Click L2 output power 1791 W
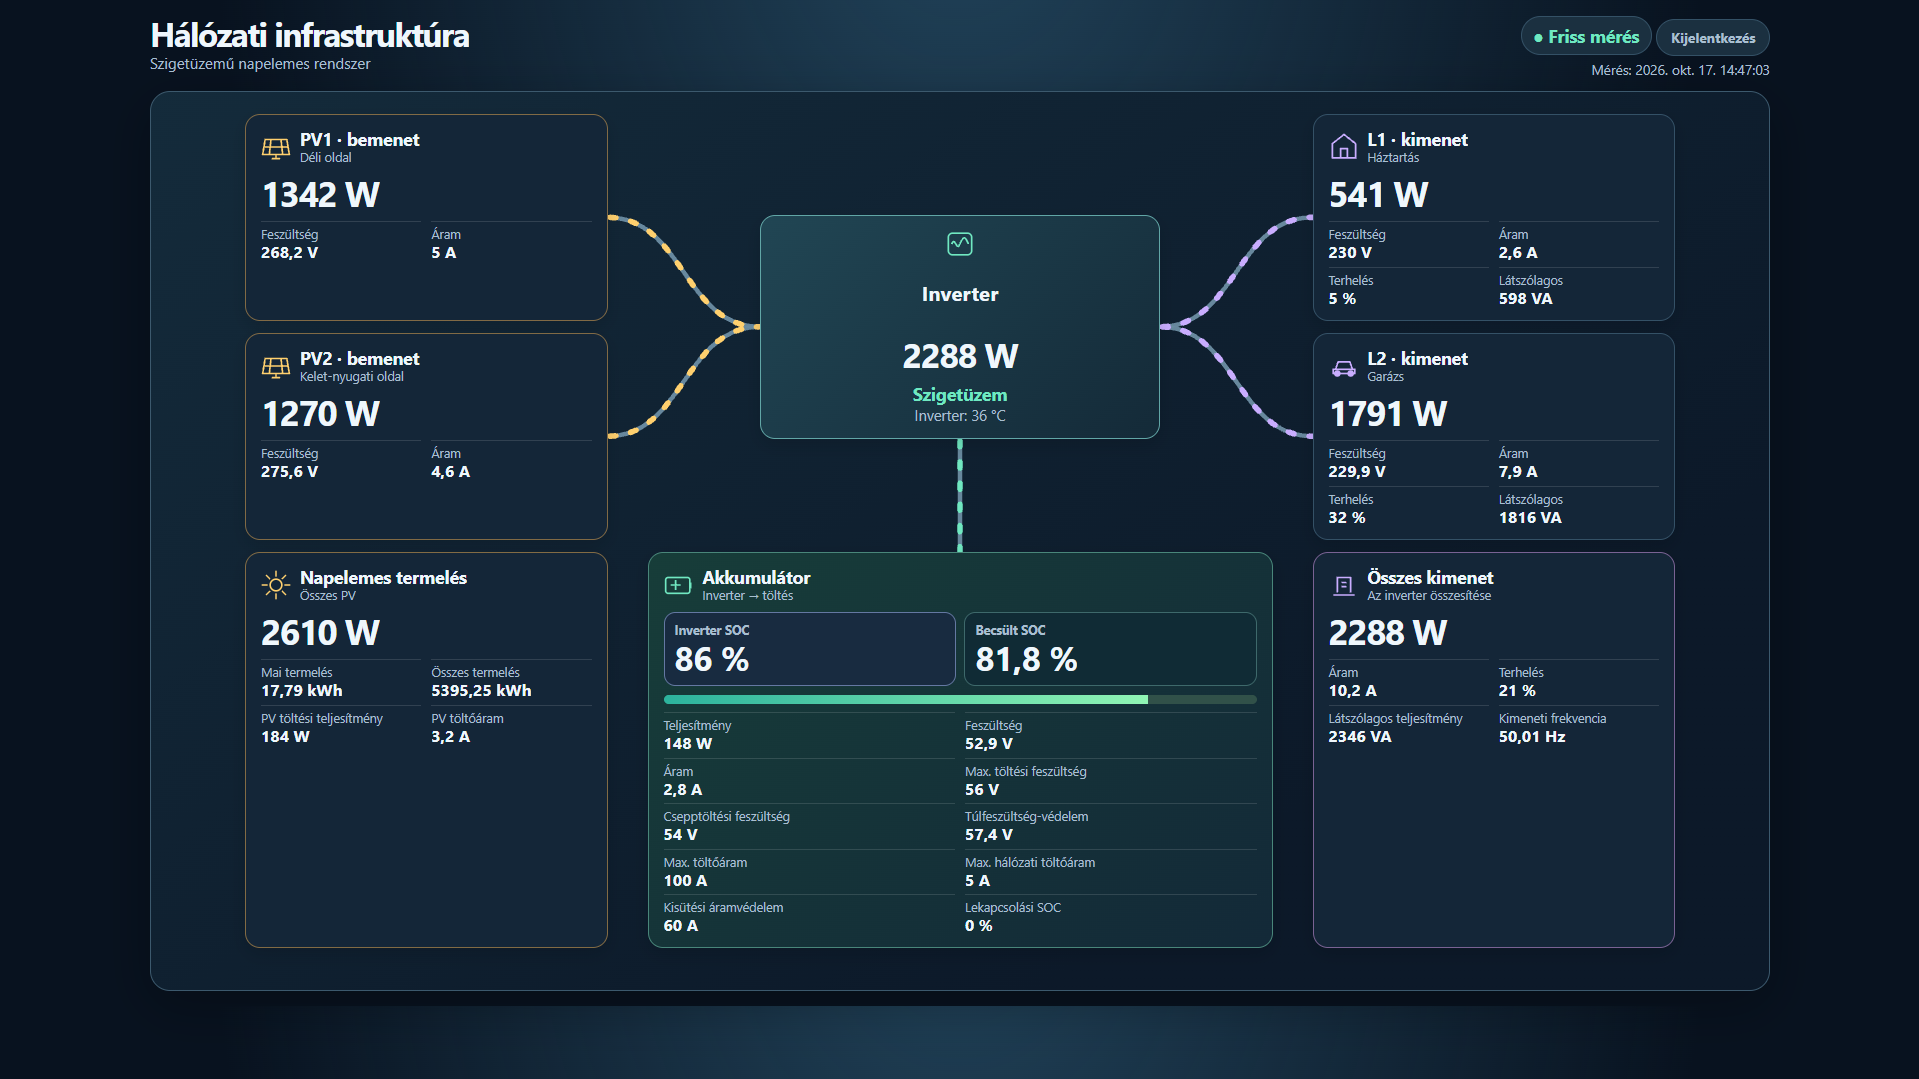 coord(1388,413)
